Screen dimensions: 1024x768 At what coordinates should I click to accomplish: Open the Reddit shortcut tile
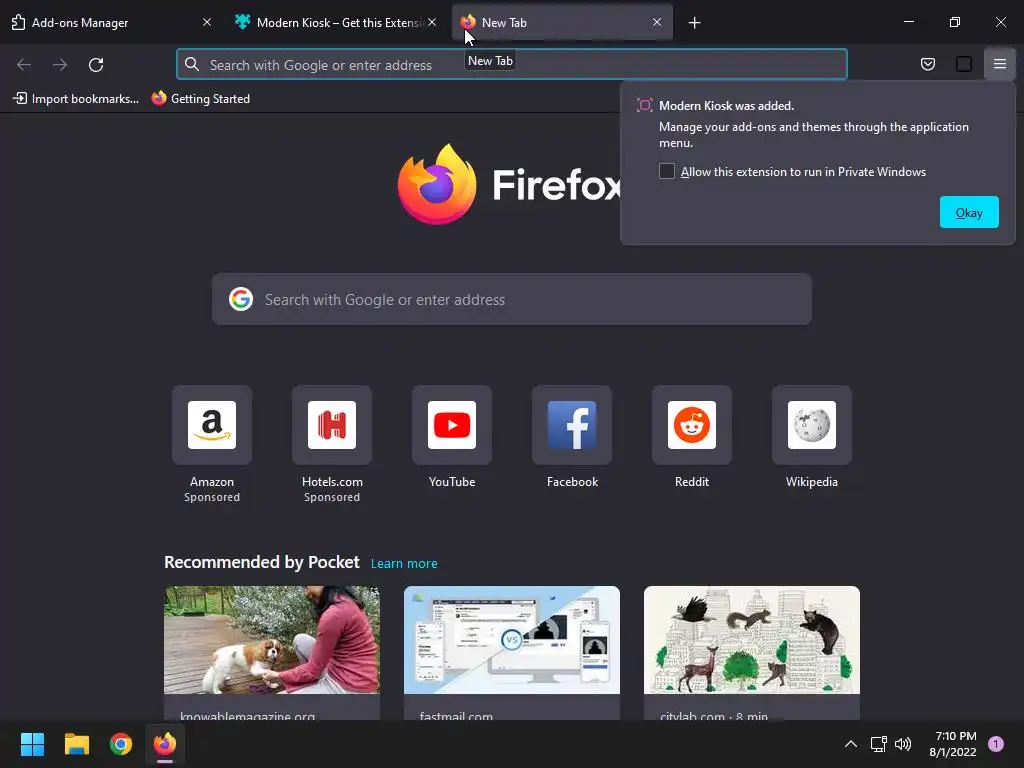[692, 425]
